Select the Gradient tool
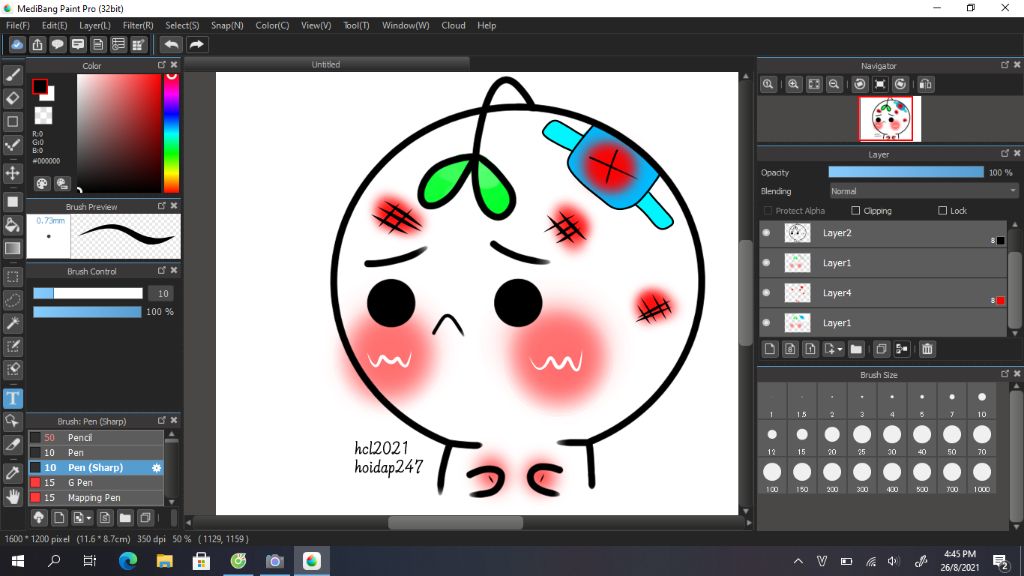Image resolution: width=1024 pixels, height=576 pixels. pyautogui.click(x=12, y=248)
